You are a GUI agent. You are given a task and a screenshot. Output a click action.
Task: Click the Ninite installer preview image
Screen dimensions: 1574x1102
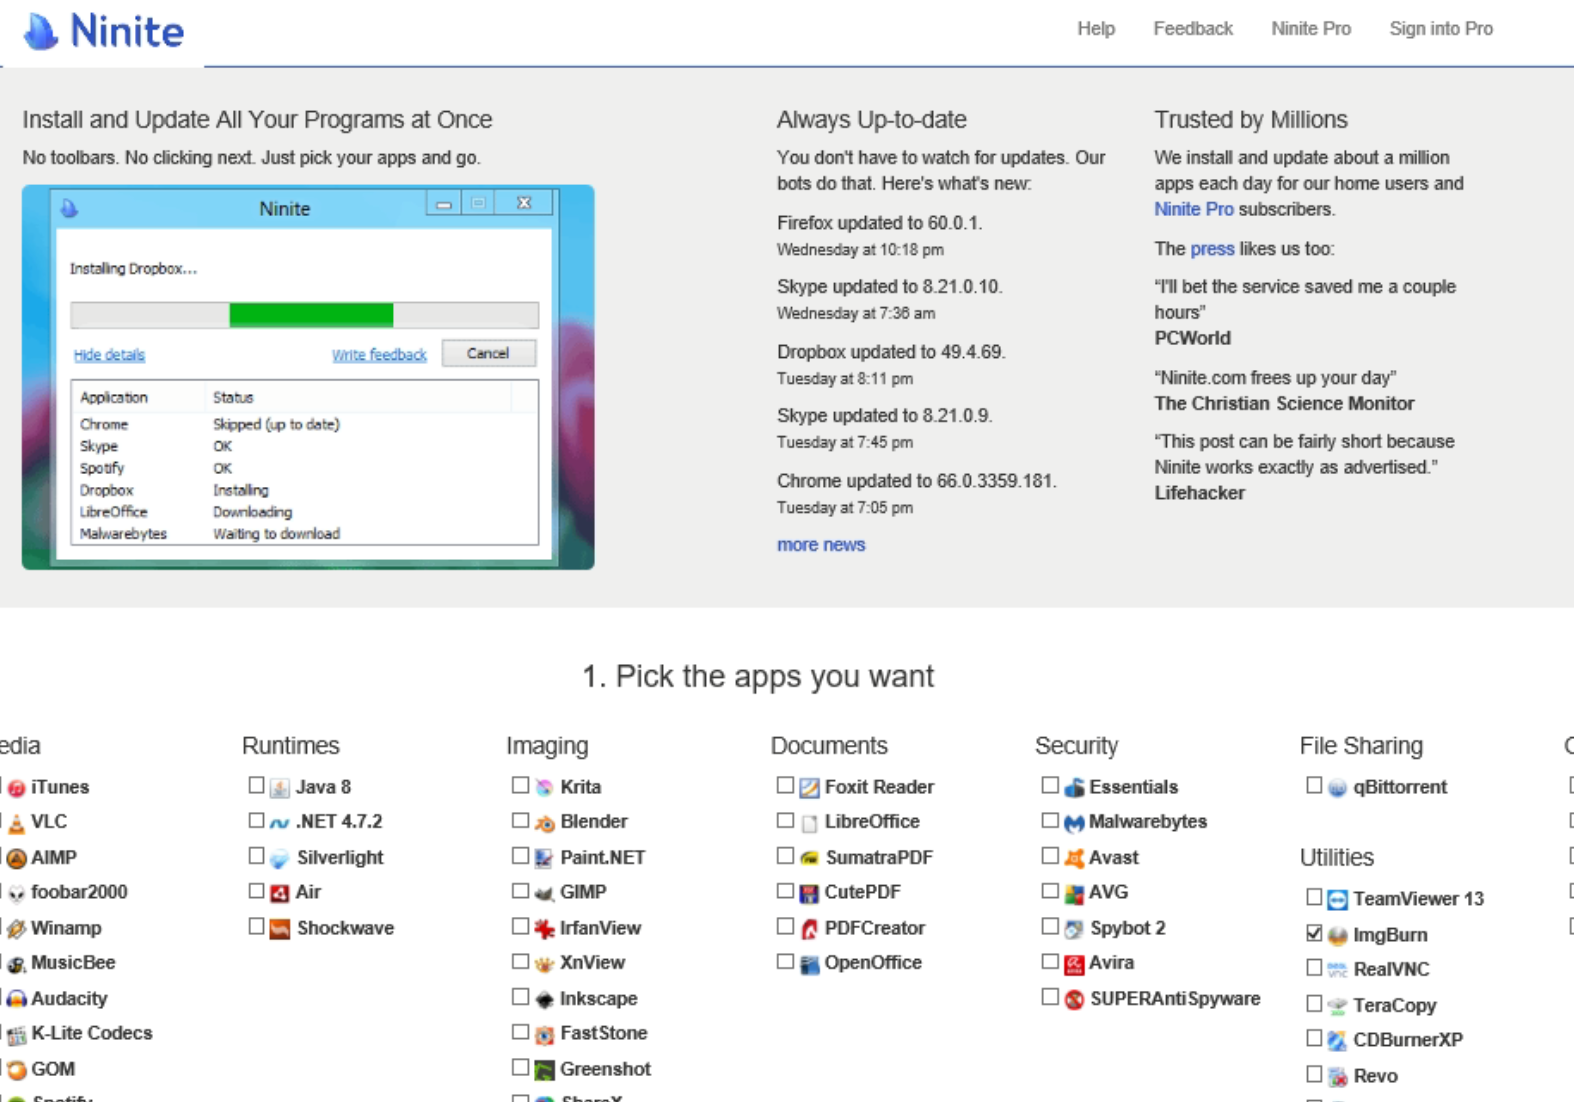[x=308, y=377]
